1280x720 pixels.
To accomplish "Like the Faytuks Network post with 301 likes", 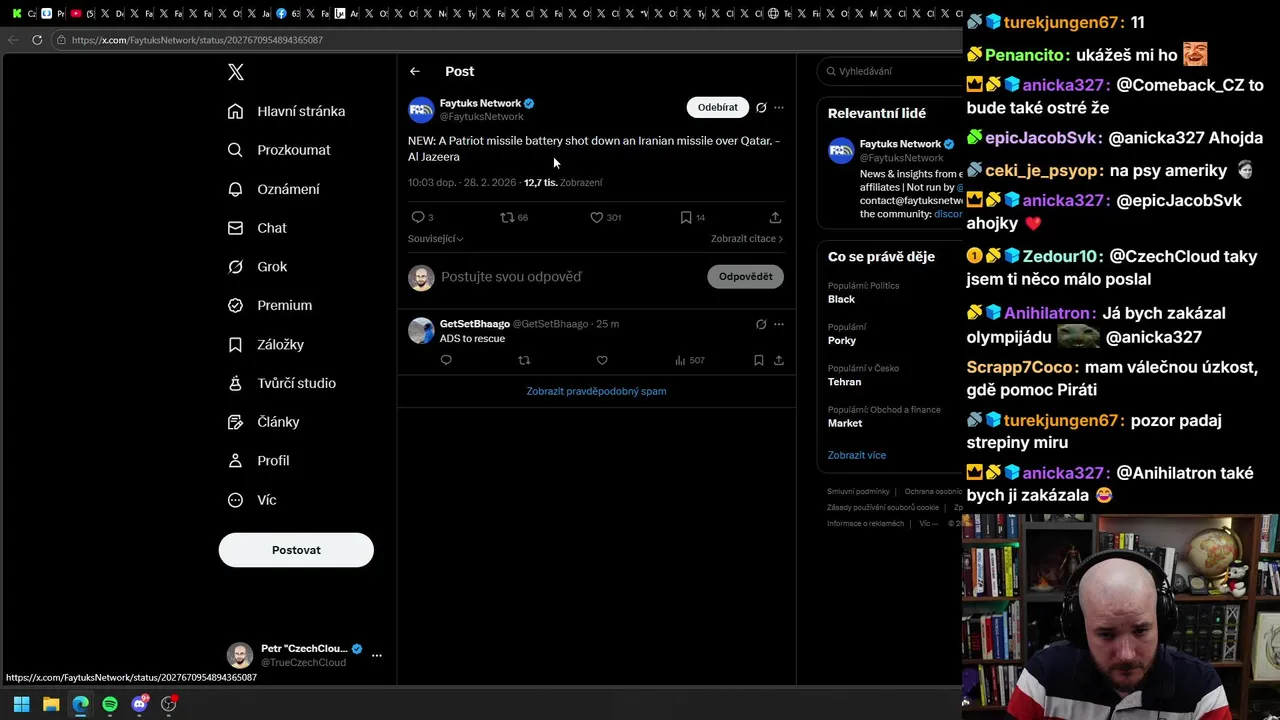I will coord(596,217).
